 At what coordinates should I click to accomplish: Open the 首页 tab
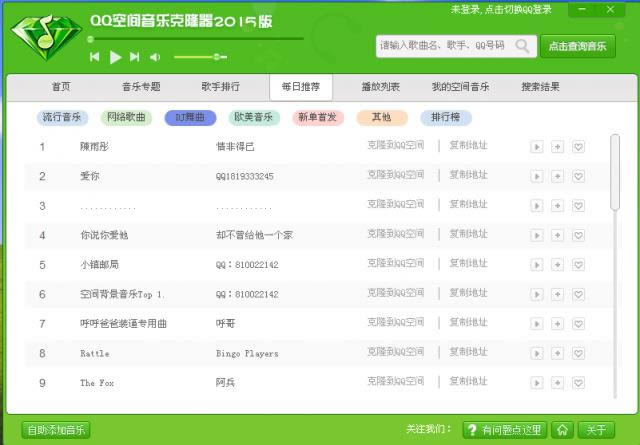click(61, 87)
